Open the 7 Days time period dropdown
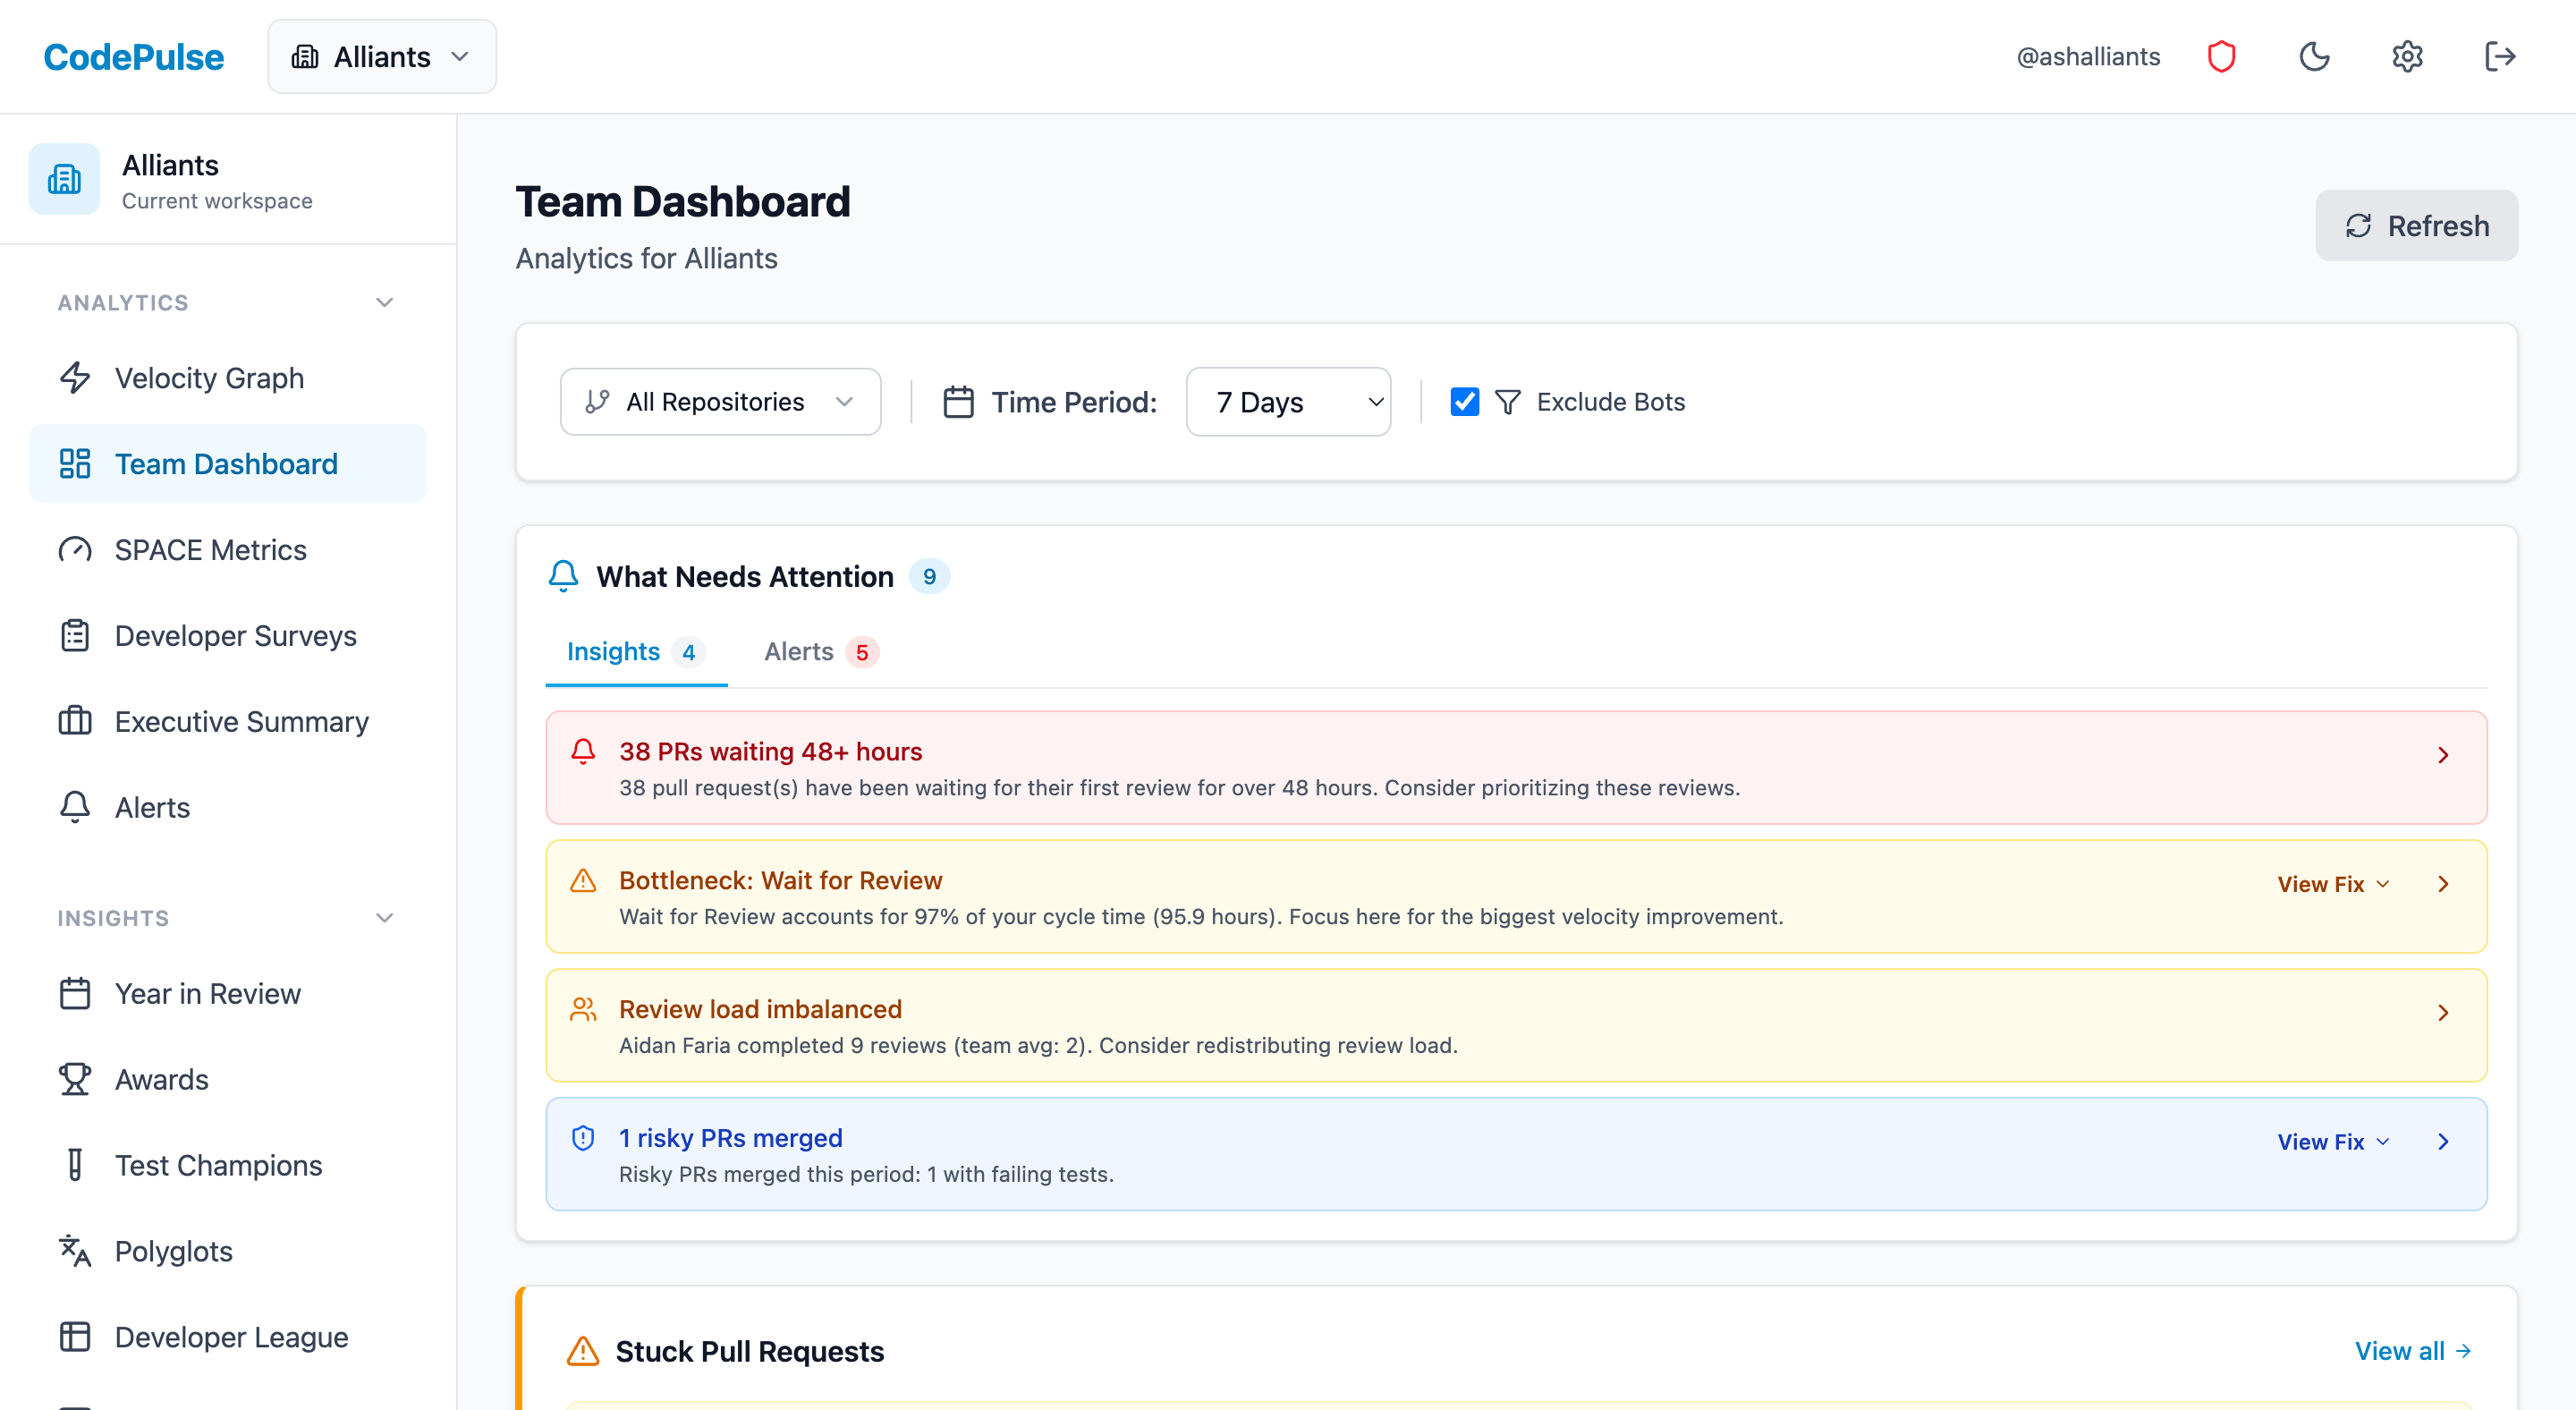This screenshot has height=1410, width=2576. [1288, 401]
